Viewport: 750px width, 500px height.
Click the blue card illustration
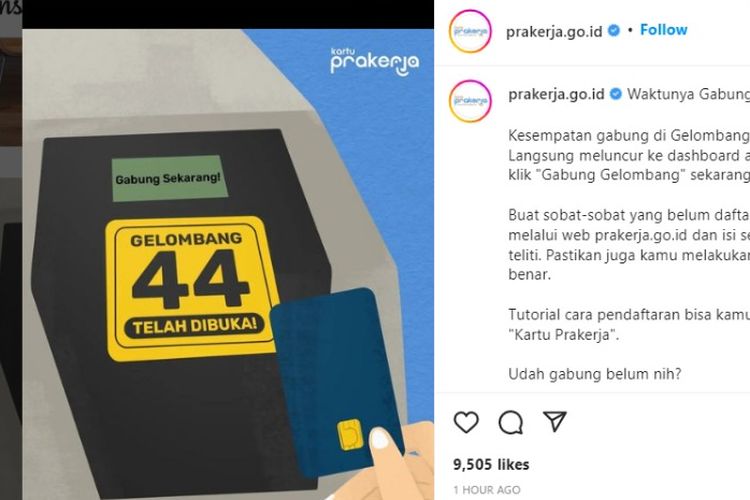[x=337, y=381]
